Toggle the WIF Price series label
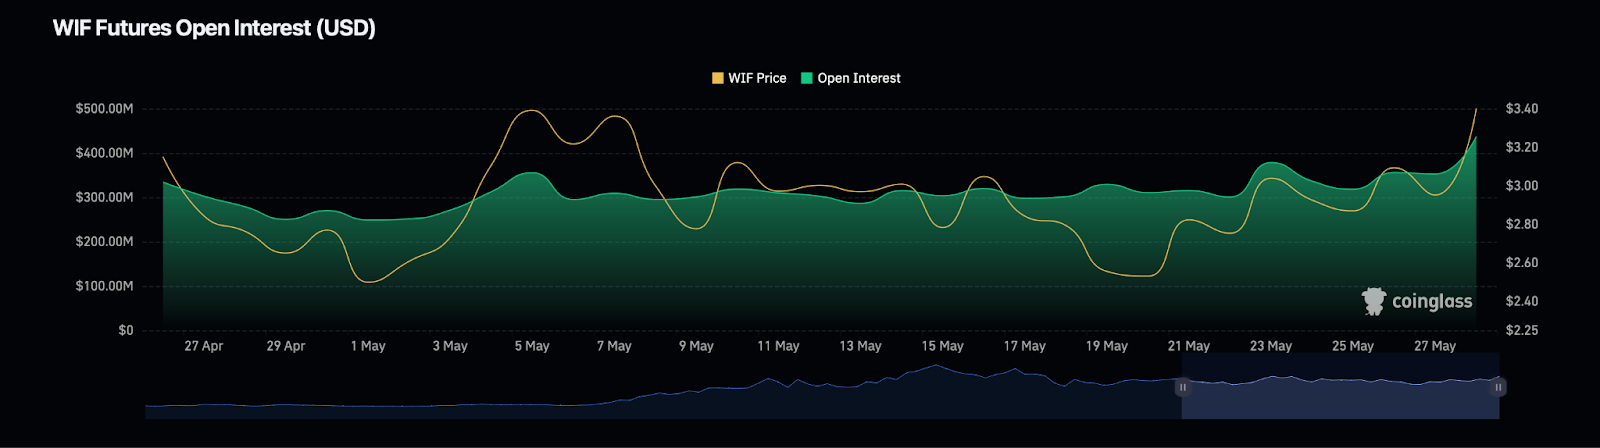Viewport: 1600px width, 448px height. pyautogui.click(x=757, y=78)
